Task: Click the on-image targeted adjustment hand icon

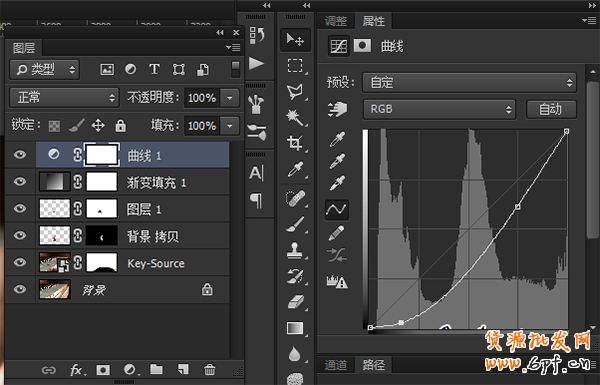Action: [337, 109]
